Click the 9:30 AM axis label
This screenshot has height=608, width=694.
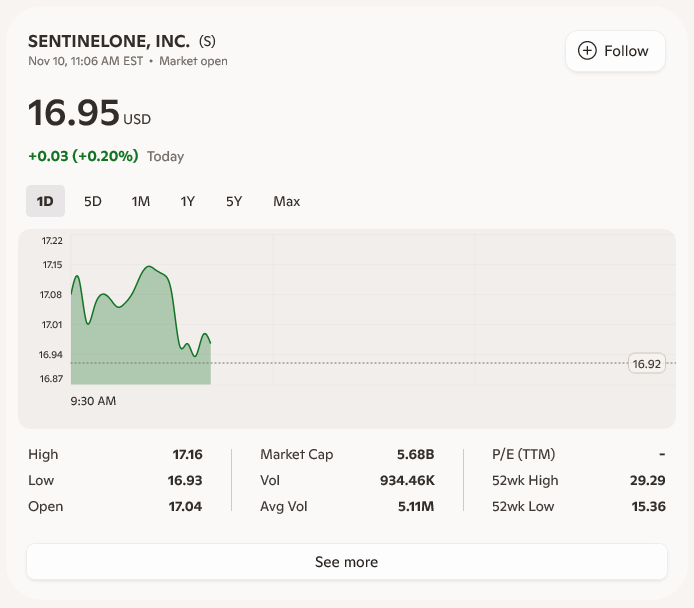(93, 401)
